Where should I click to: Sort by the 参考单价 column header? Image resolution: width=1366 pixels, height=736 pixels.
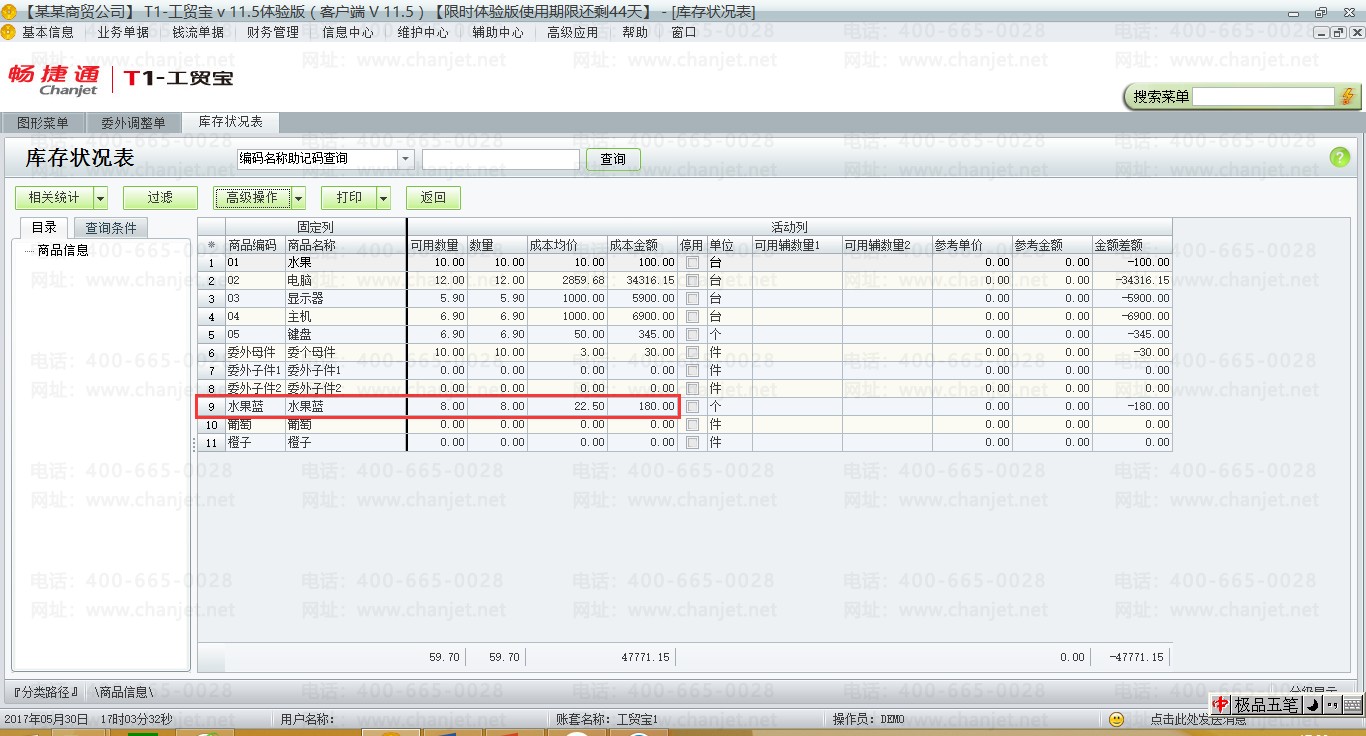[x=972, y=245]
